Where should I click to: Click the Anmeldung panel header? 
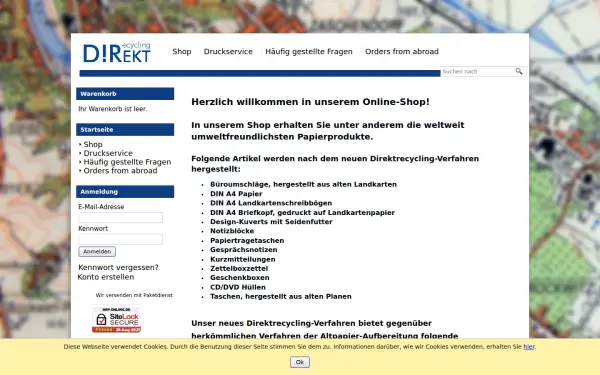125,191
